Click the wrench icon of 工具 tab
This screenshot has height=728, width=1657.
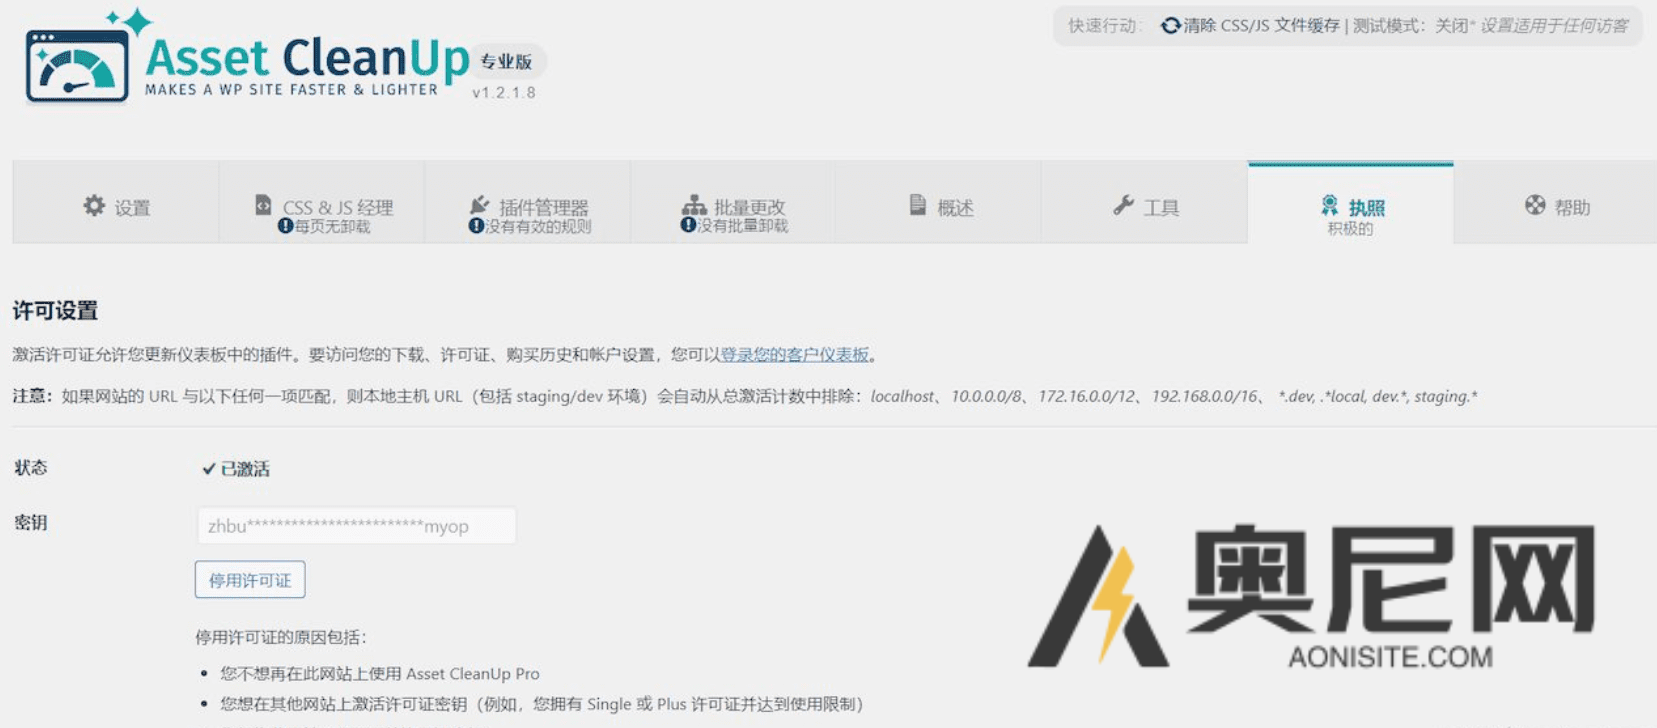(1124, 206)
